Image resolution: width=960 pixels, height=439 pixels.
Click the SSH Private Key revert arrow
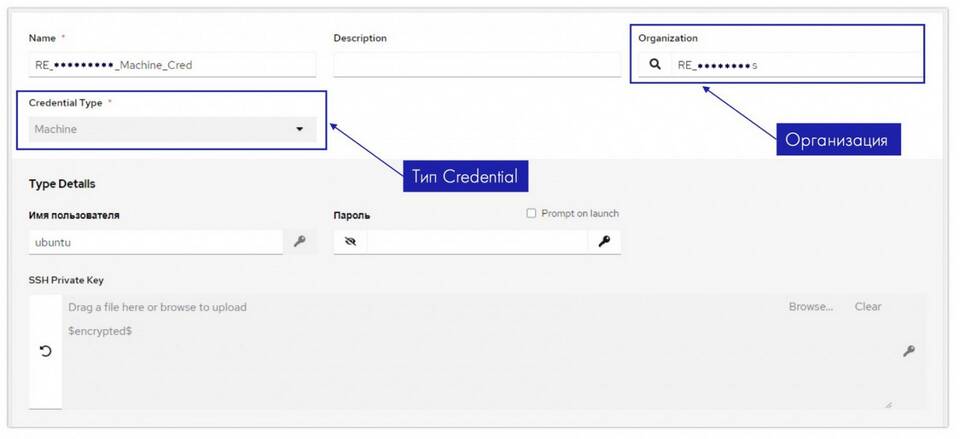[45, 351]
